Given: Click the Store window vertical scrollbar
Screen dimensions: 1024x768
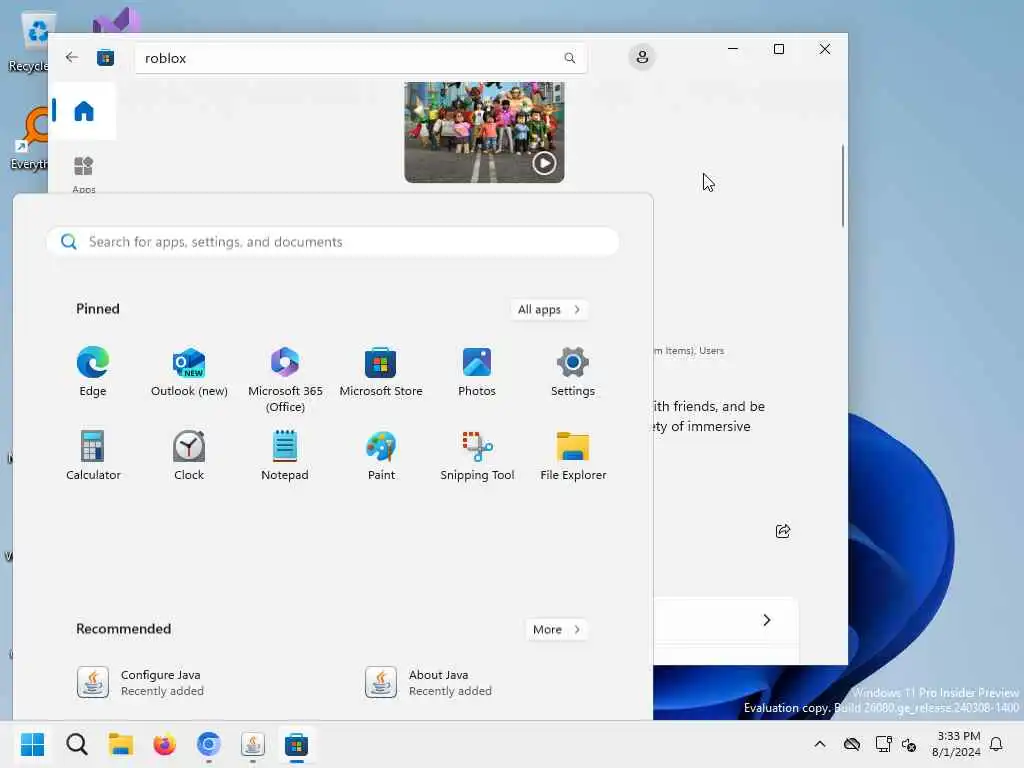Looking at the screenshot, I should pyautogui.click(x=842, y=185).
